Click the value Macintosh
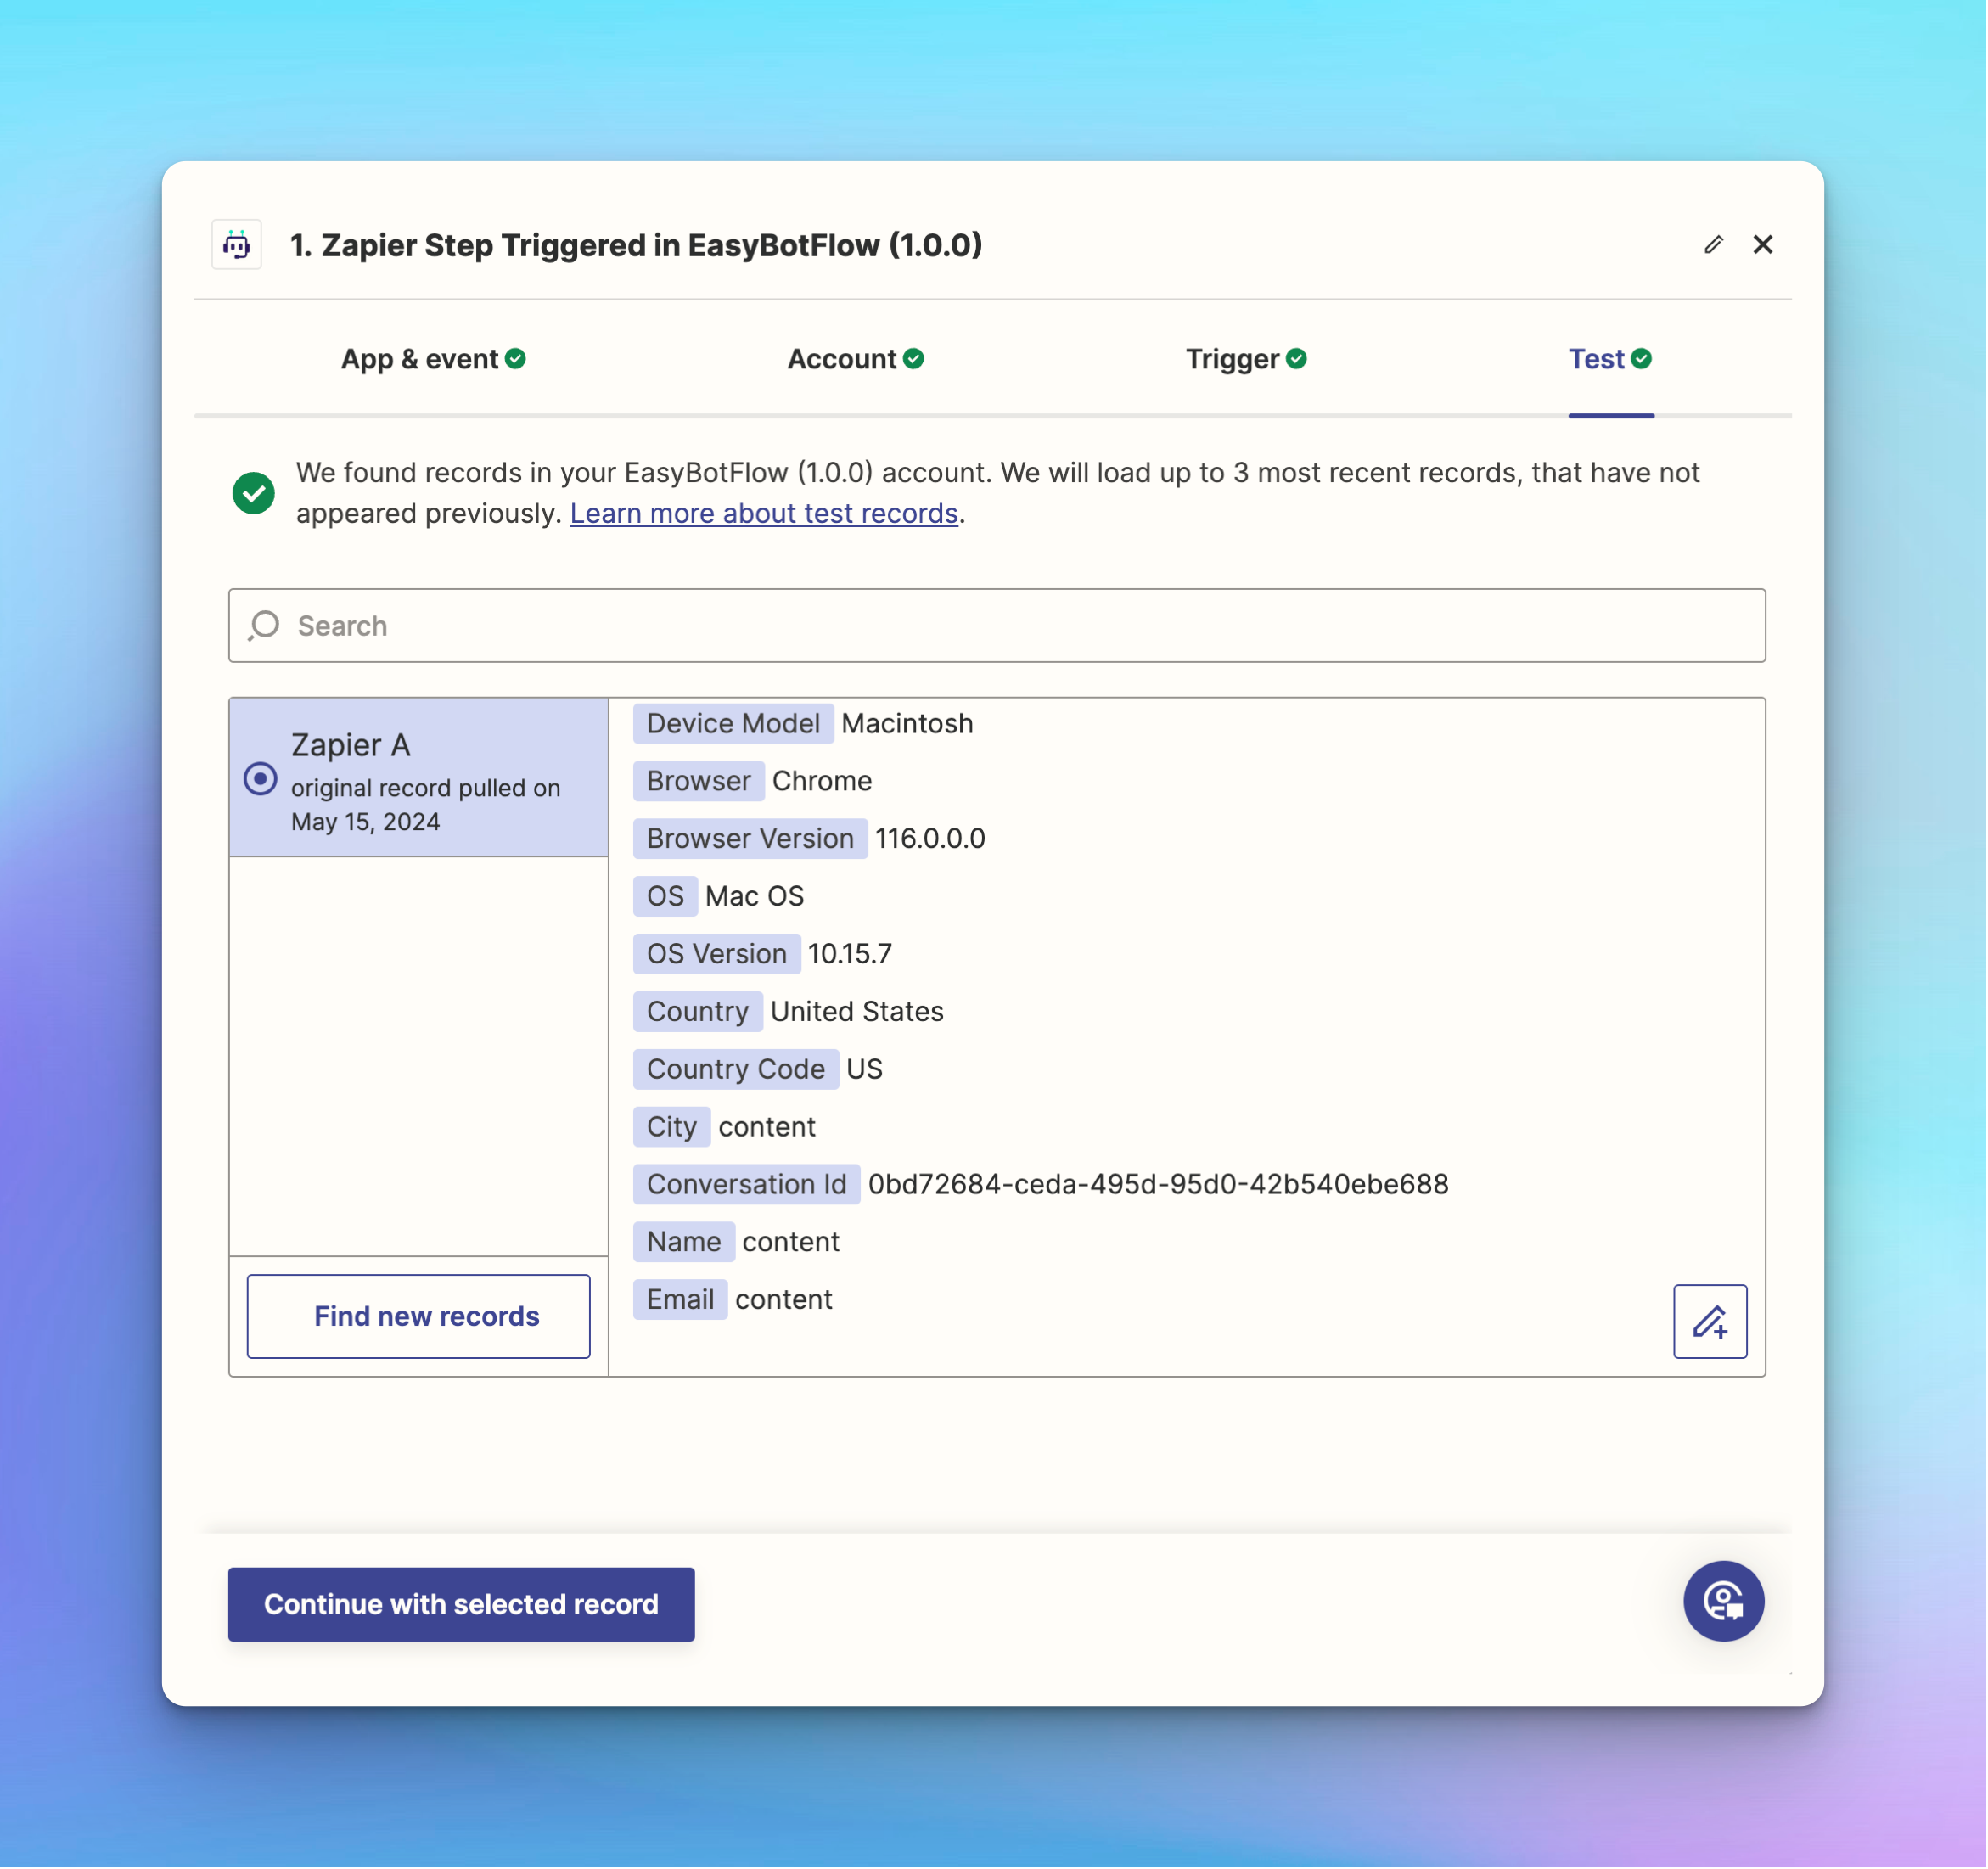This screenshot has height=1869, width=1988. pyautogui.click(x=907, y=724)
